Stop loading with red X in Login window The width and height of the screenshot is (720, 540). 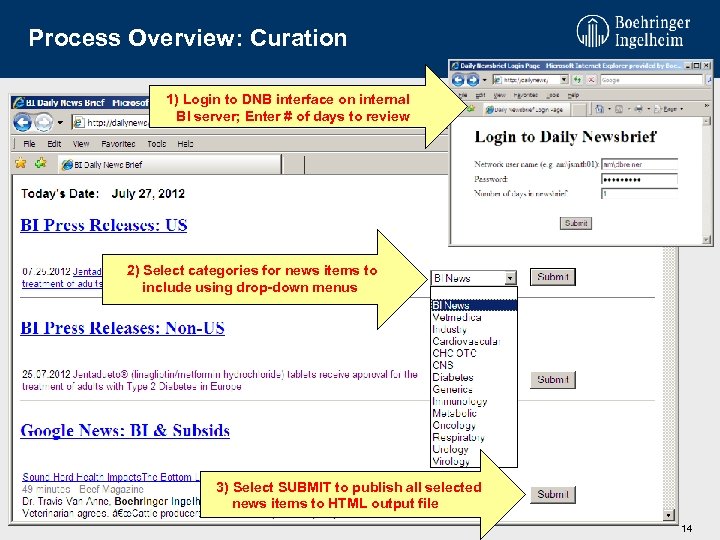[x=591, y=80]
